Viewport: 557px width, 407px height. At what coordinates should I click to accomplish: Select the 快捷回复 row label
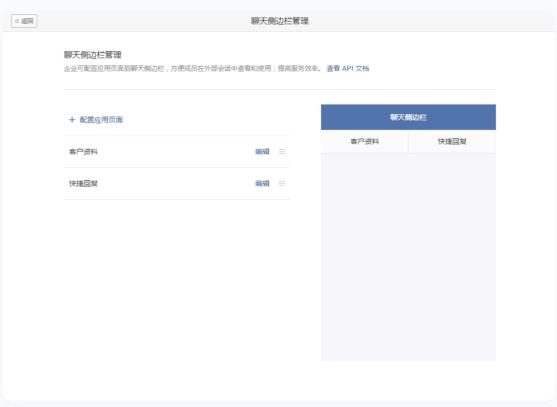click(83, 184)
